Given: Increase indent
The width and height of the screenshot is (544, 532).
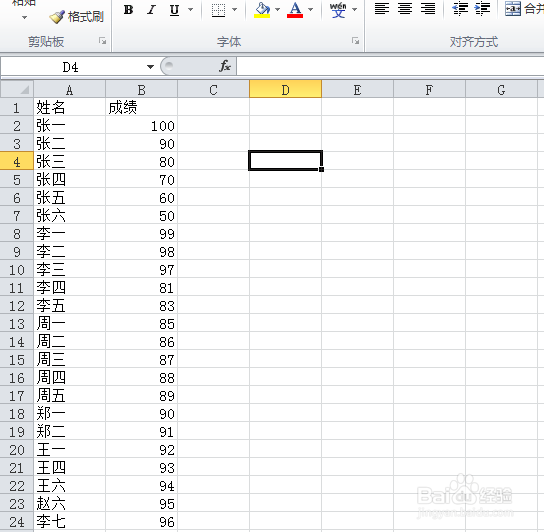Looking at the screenshot, I should (x=483, y=9).
